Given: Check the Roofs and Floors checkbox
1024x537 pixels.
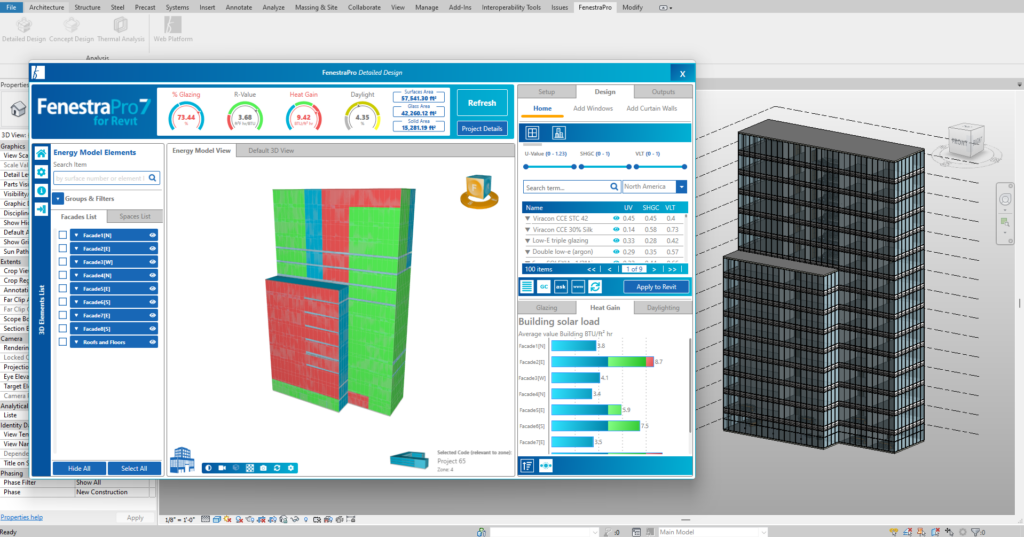Looking at the screenshot, I should 63,342.
